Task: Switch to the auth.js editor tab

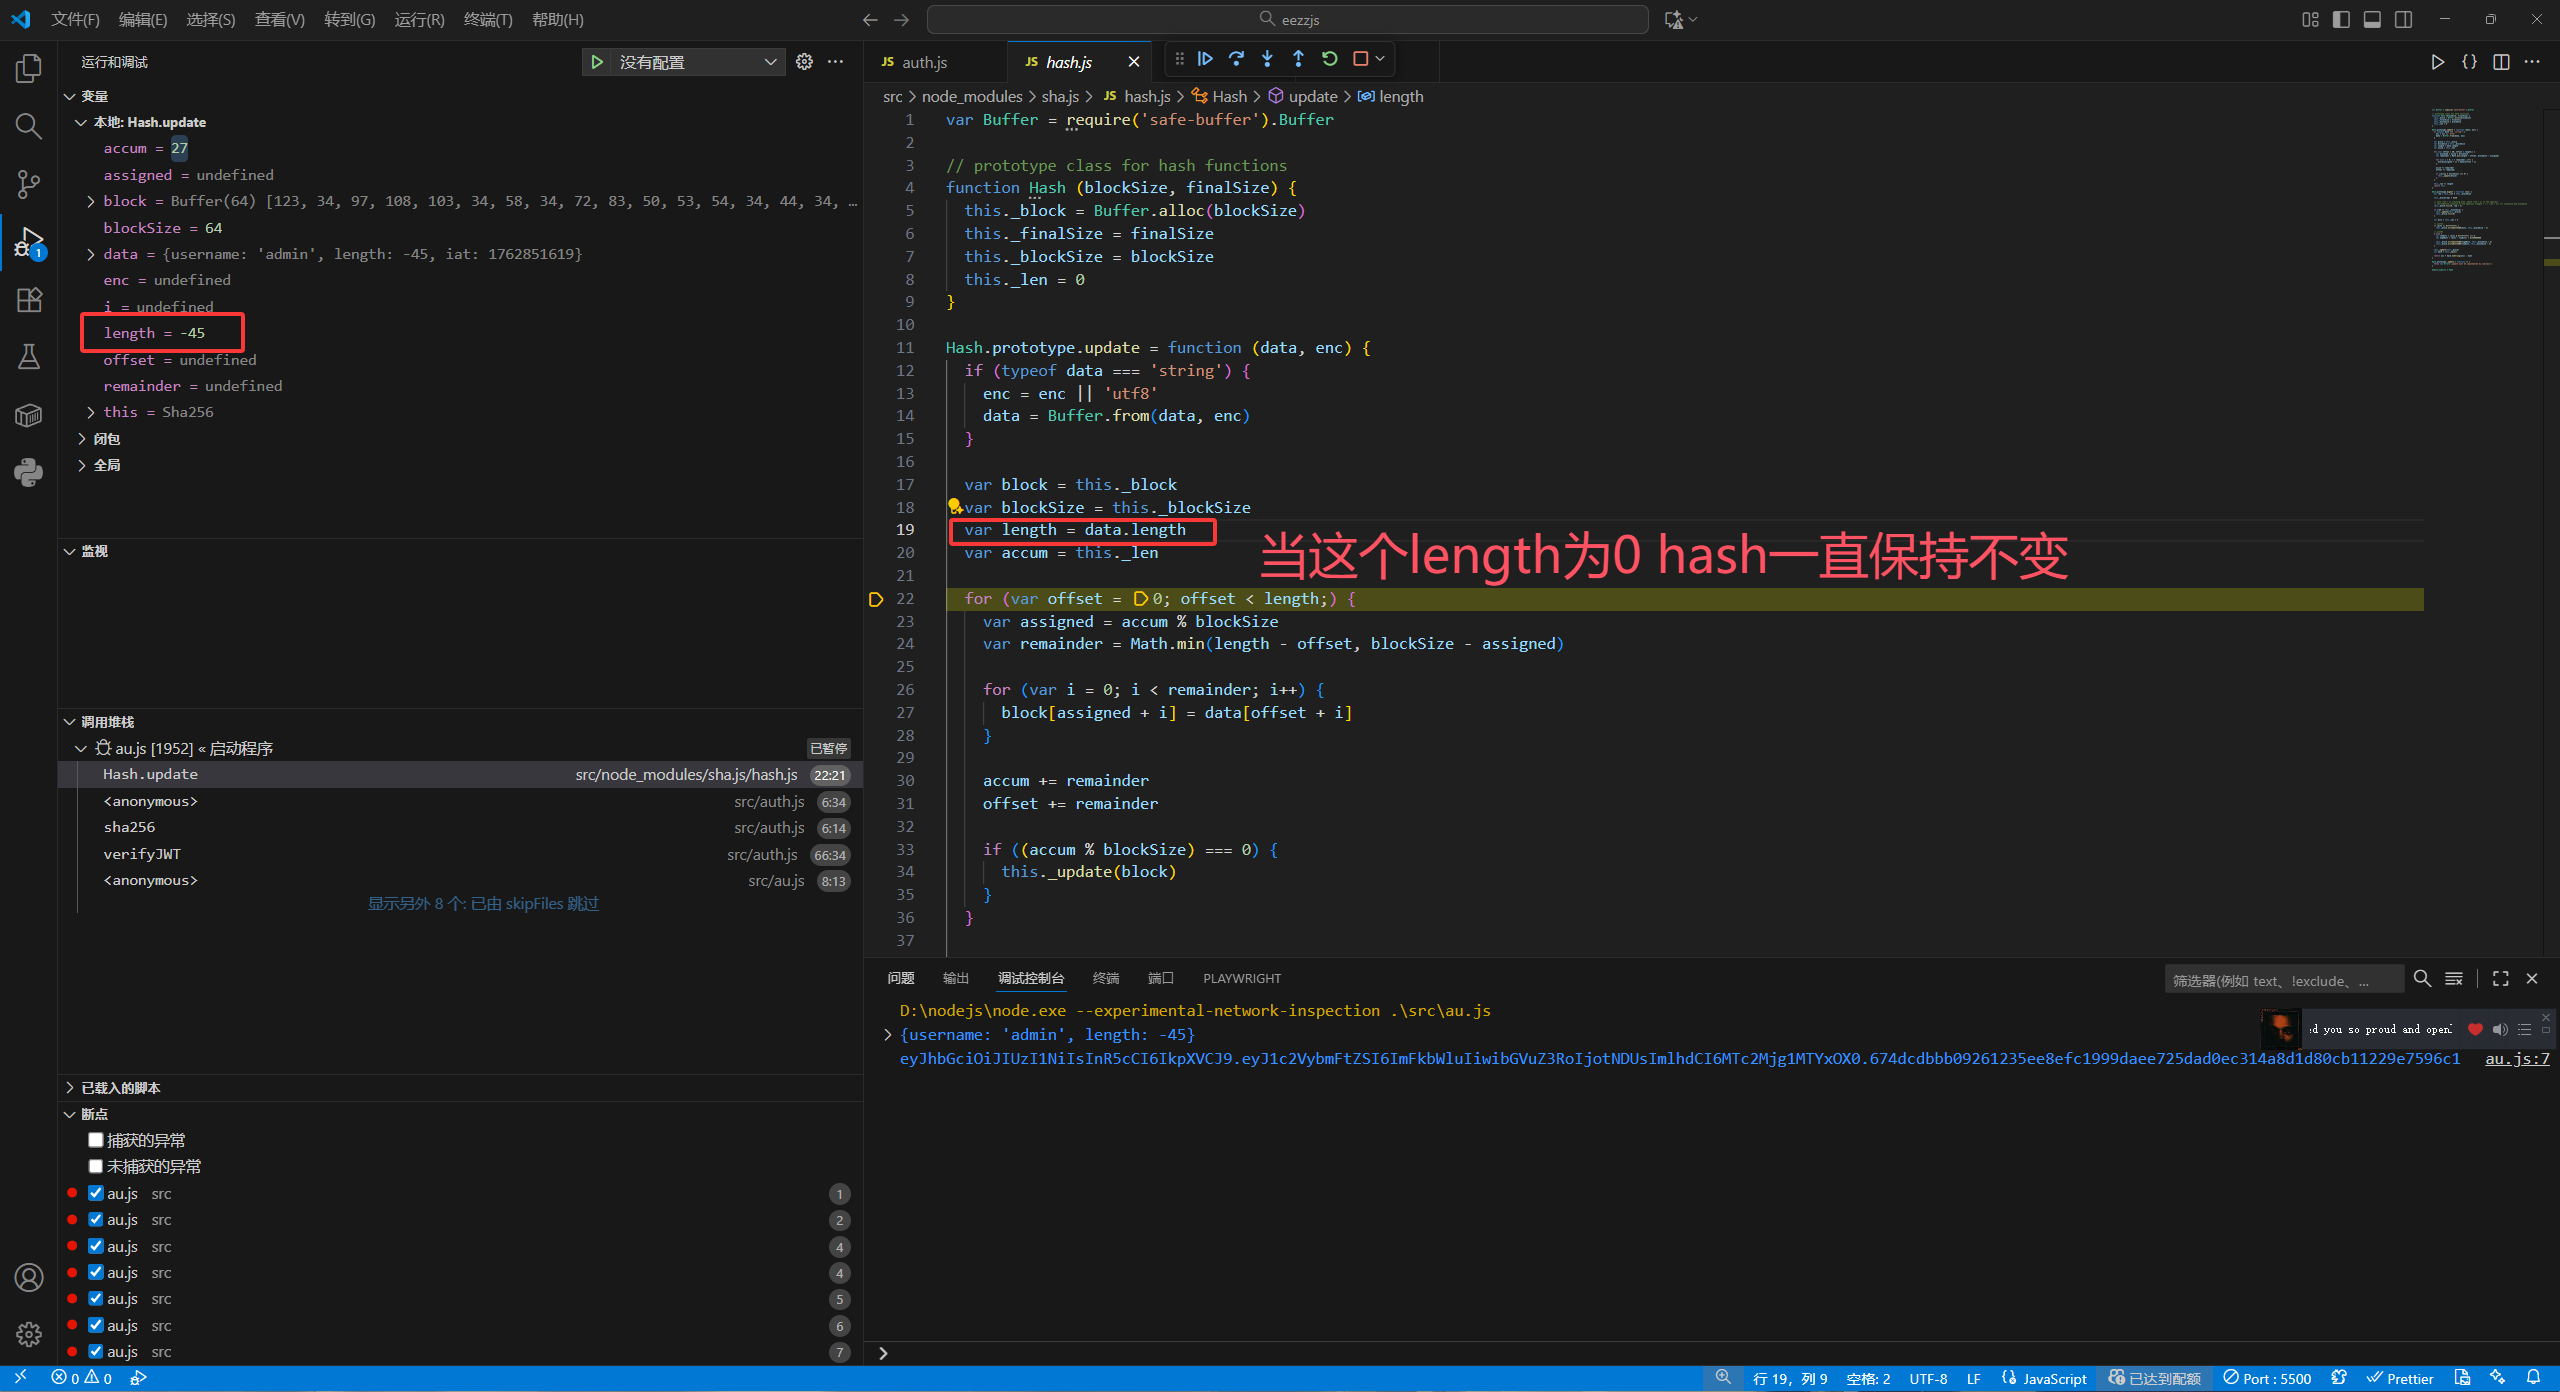Action: pos(924,62)
